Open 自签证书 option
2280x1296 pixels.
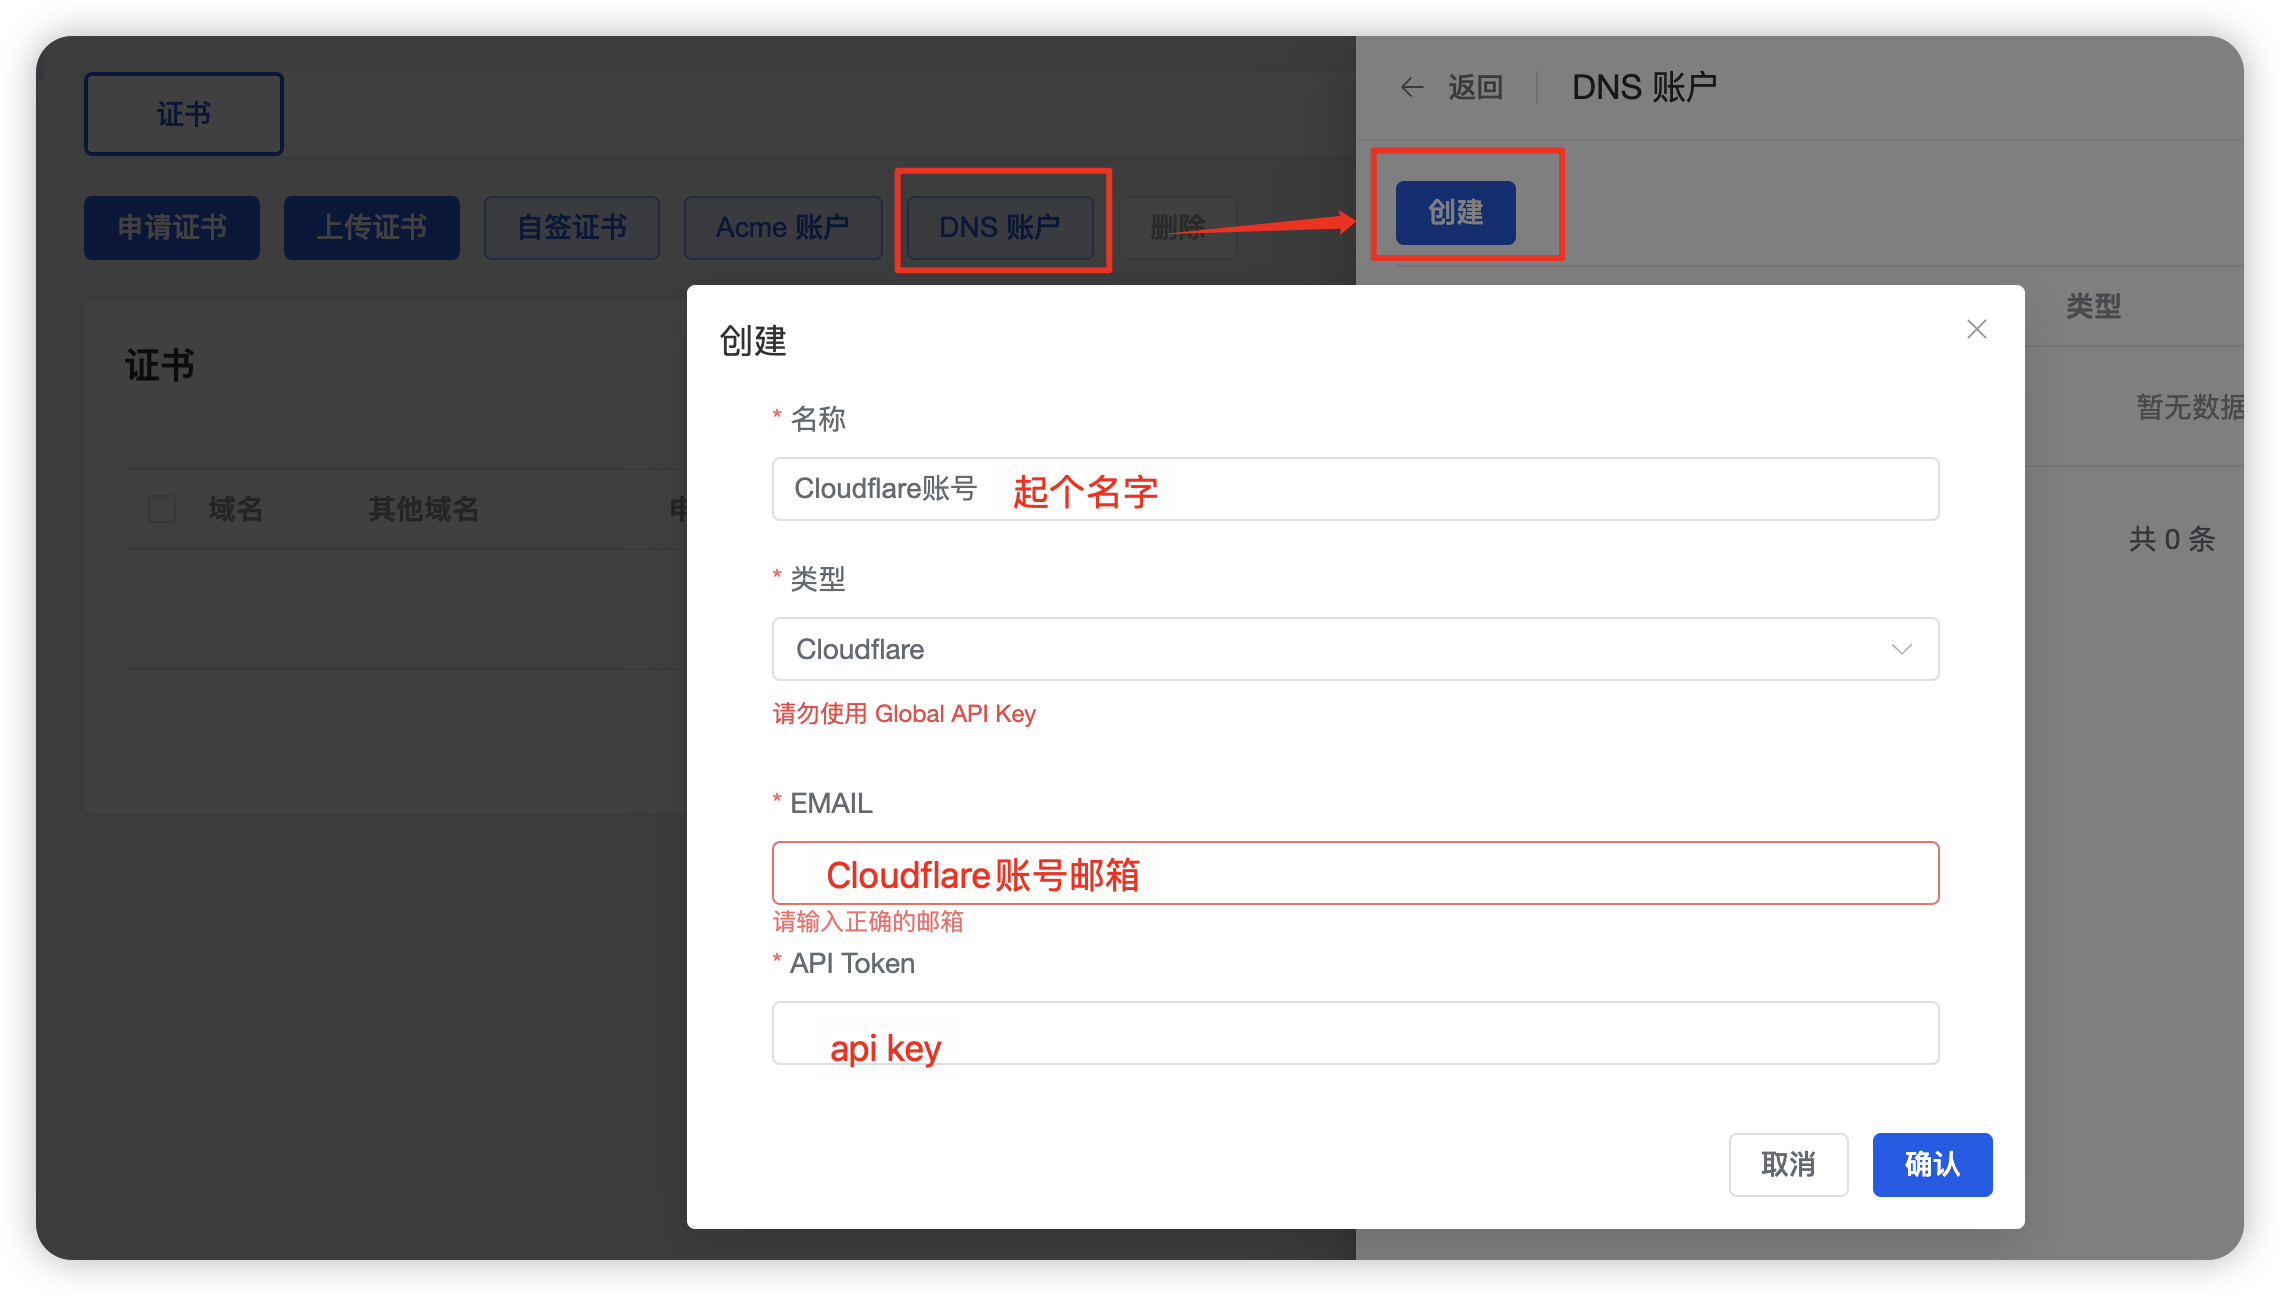pos(572,228)
